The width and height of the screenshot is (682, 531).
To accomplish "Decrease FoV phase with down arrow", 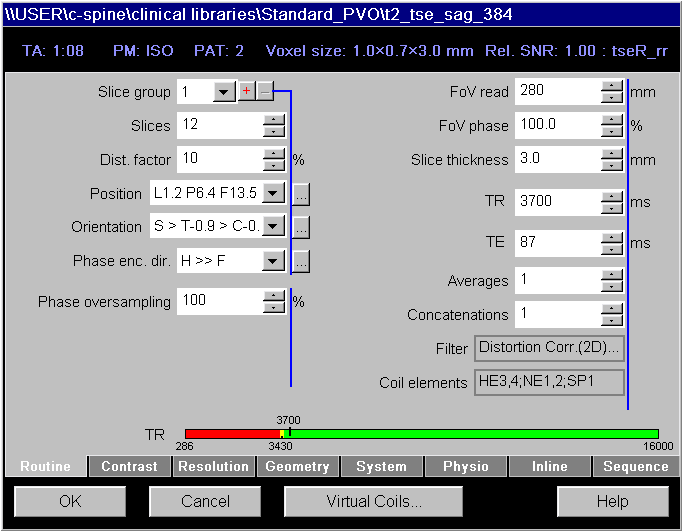I will [612, 131].
